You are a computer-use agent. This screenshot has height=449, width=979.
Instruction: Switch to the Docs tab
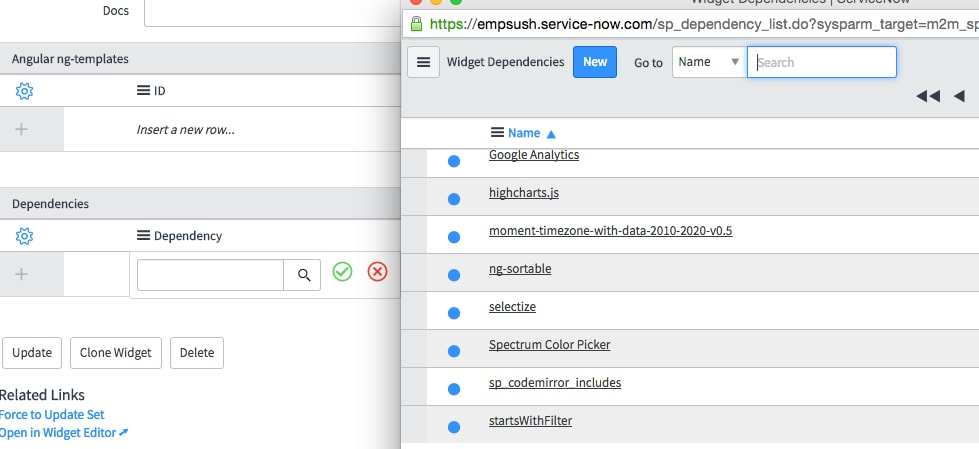[x=116, y=11]
